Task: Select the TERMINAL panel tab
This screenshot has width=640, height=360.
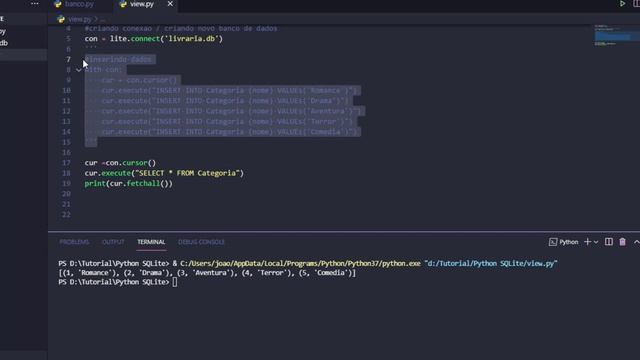Action: pyautogui.click(x=151, y=242)
